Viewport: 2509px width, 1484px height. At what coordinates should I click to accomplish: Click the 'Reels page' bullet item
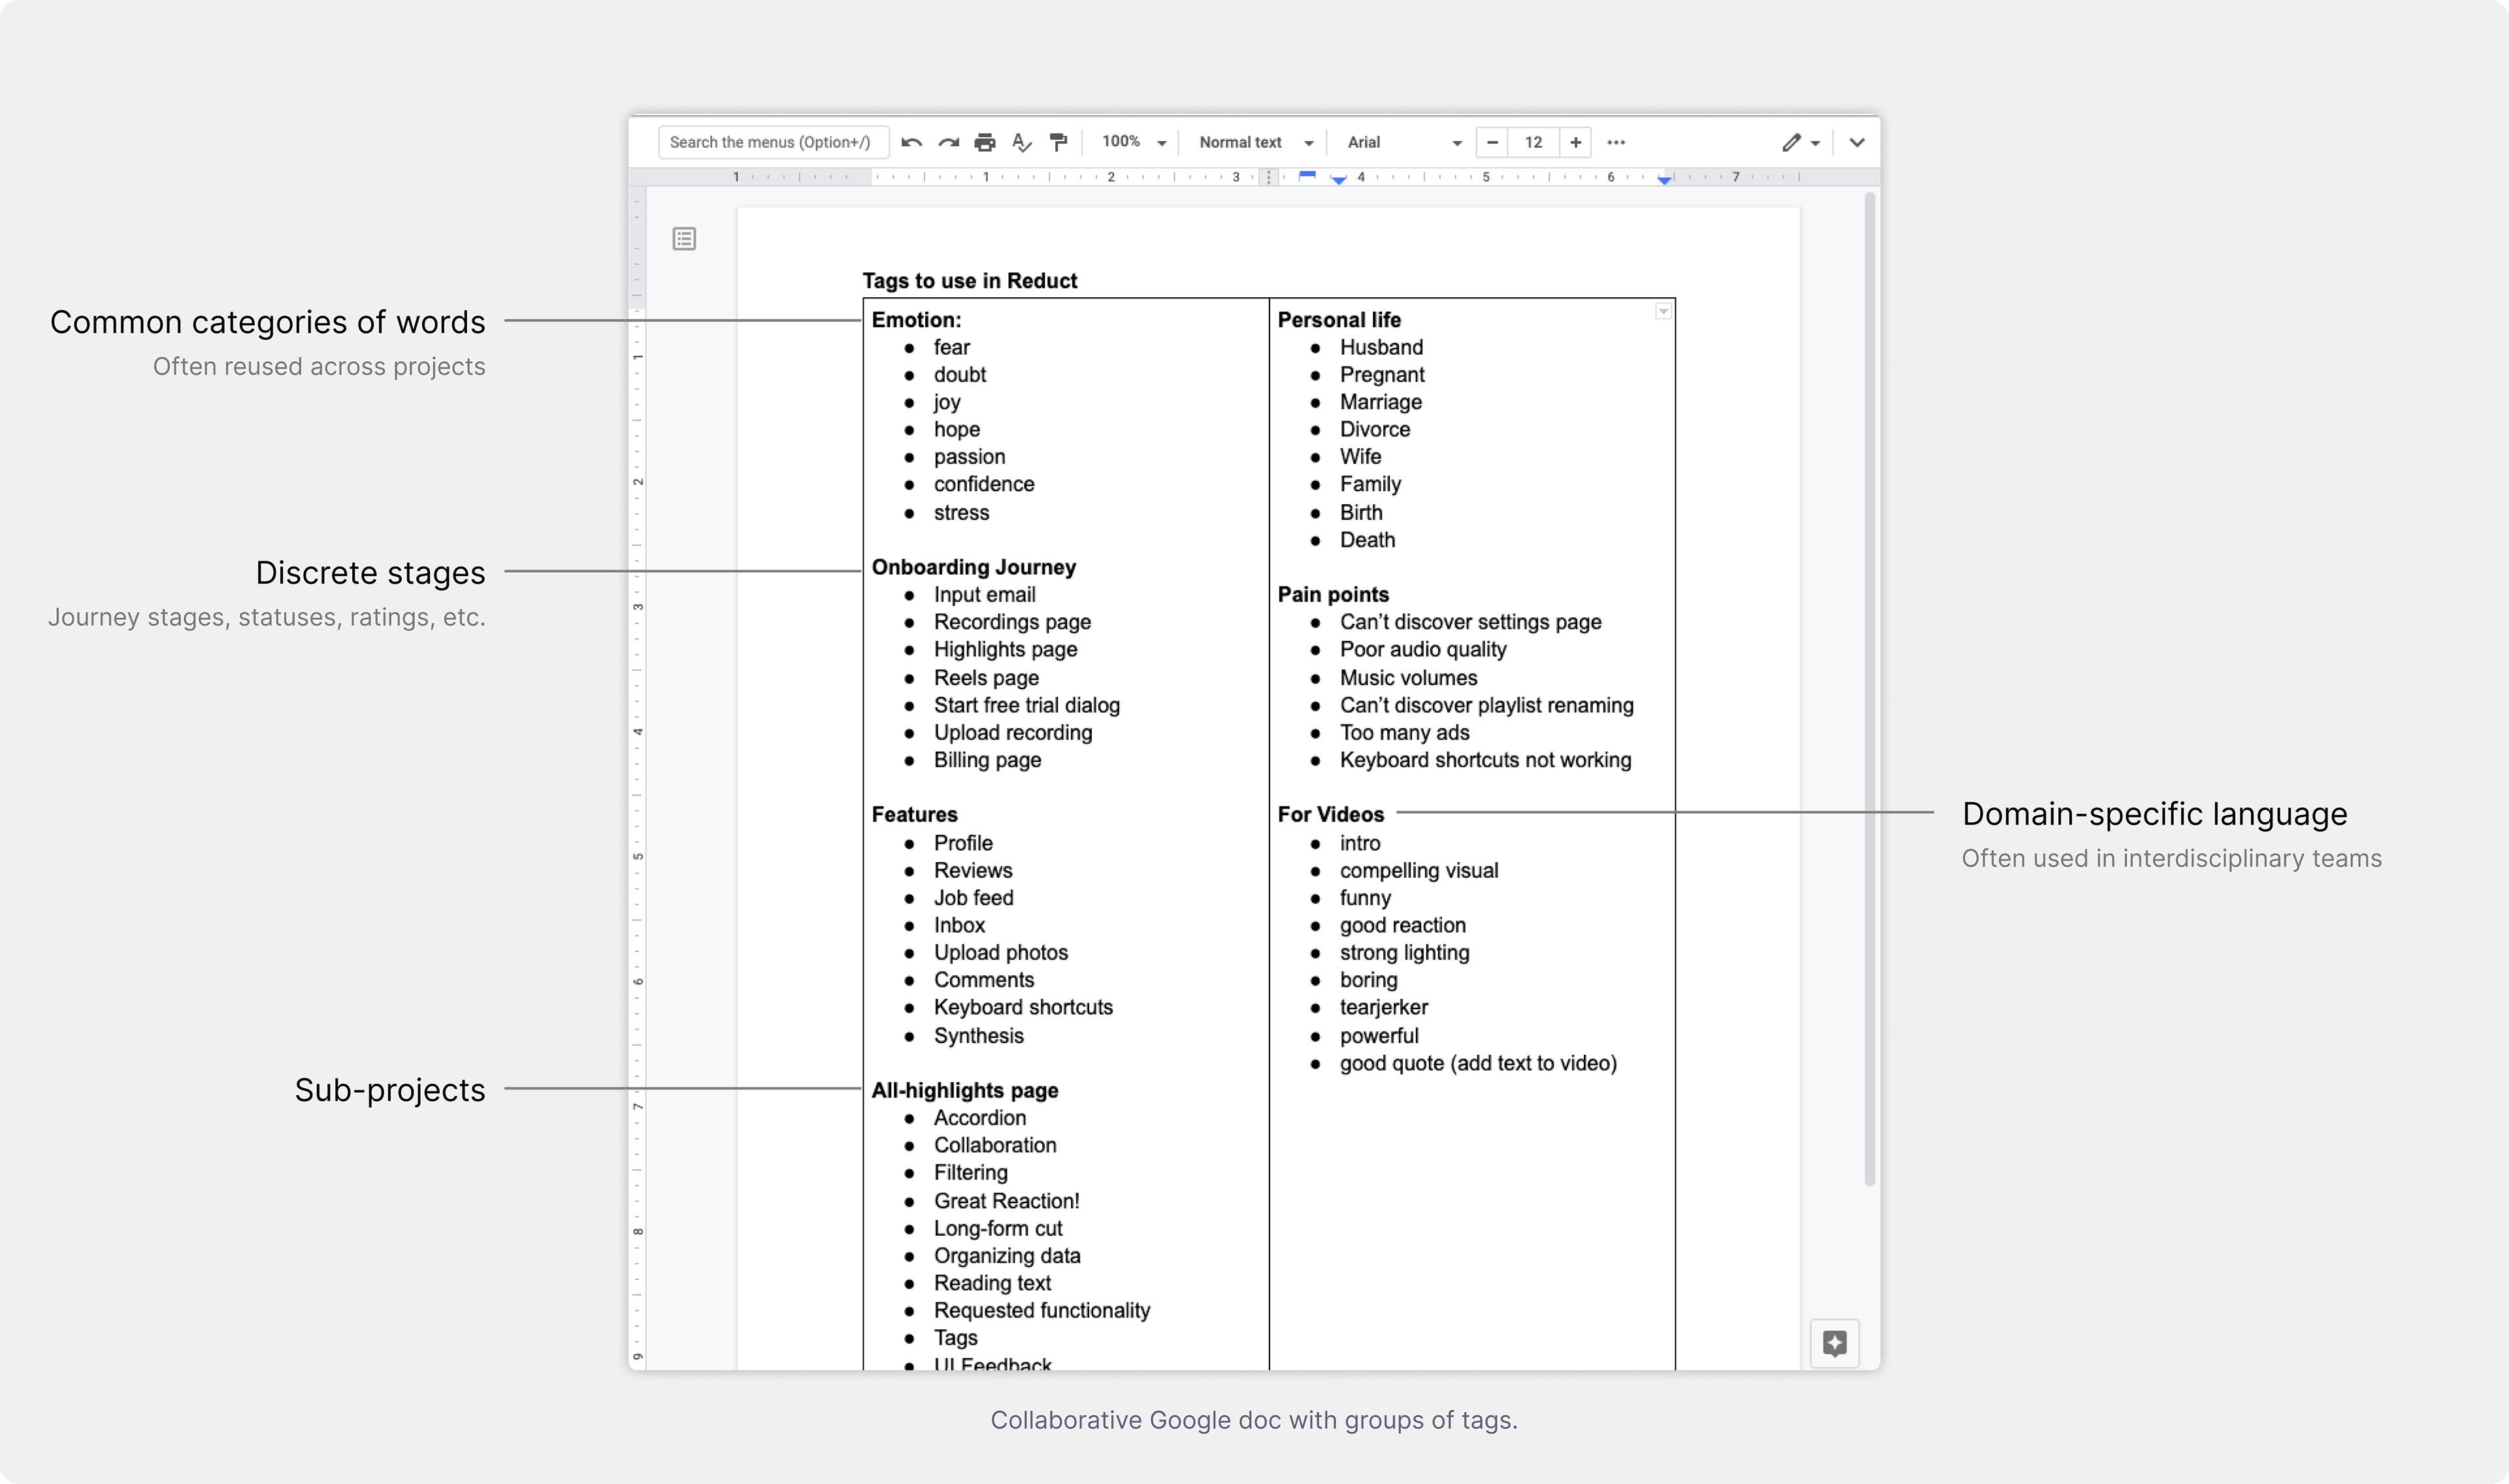point(986,678)
